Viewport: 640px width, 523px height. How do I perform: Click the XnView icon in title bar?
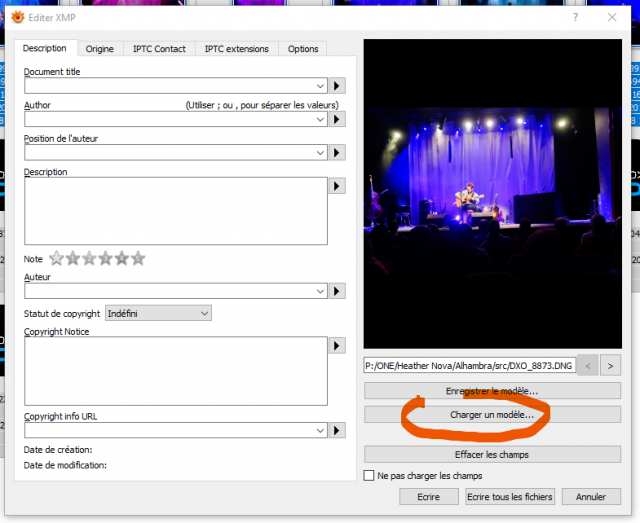click(x=18, y=17)
